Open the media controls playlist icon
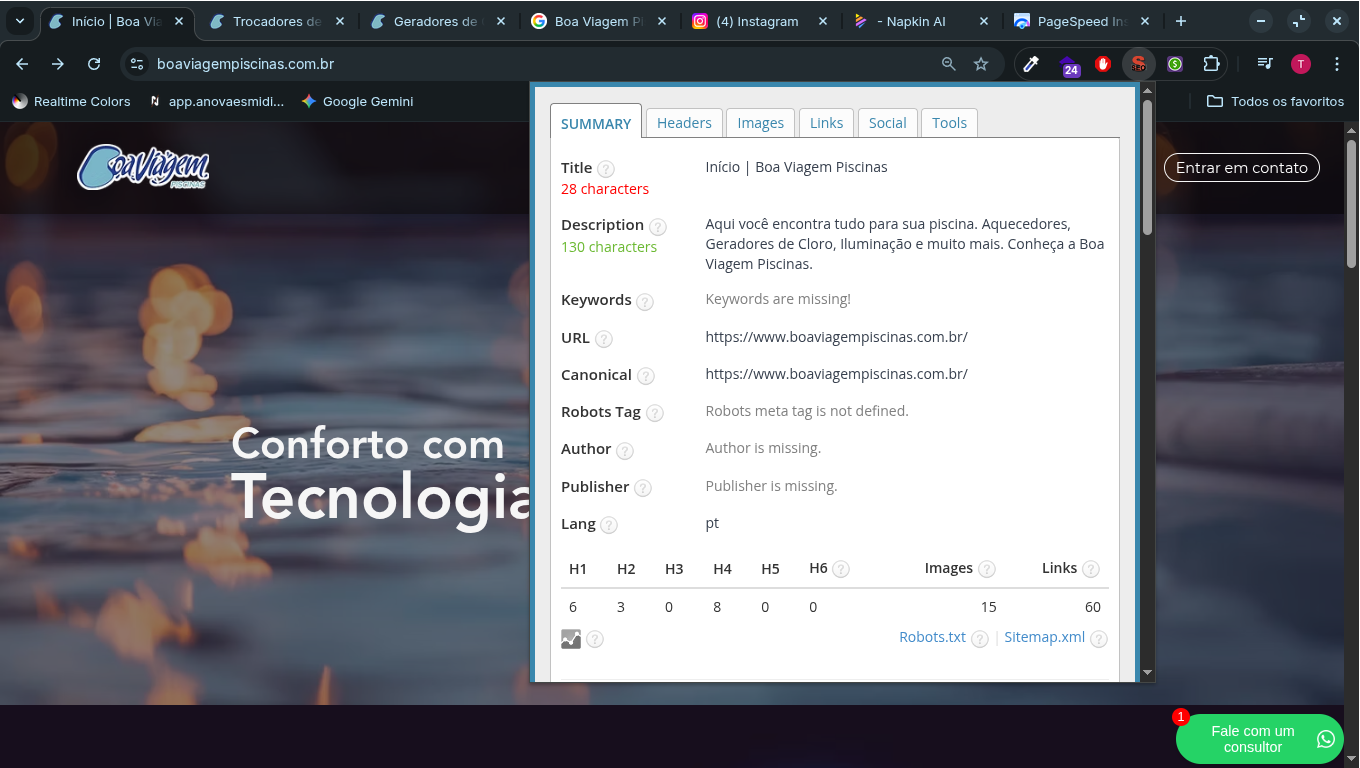The image size is (1360, 768). (x=1265, y=64)
